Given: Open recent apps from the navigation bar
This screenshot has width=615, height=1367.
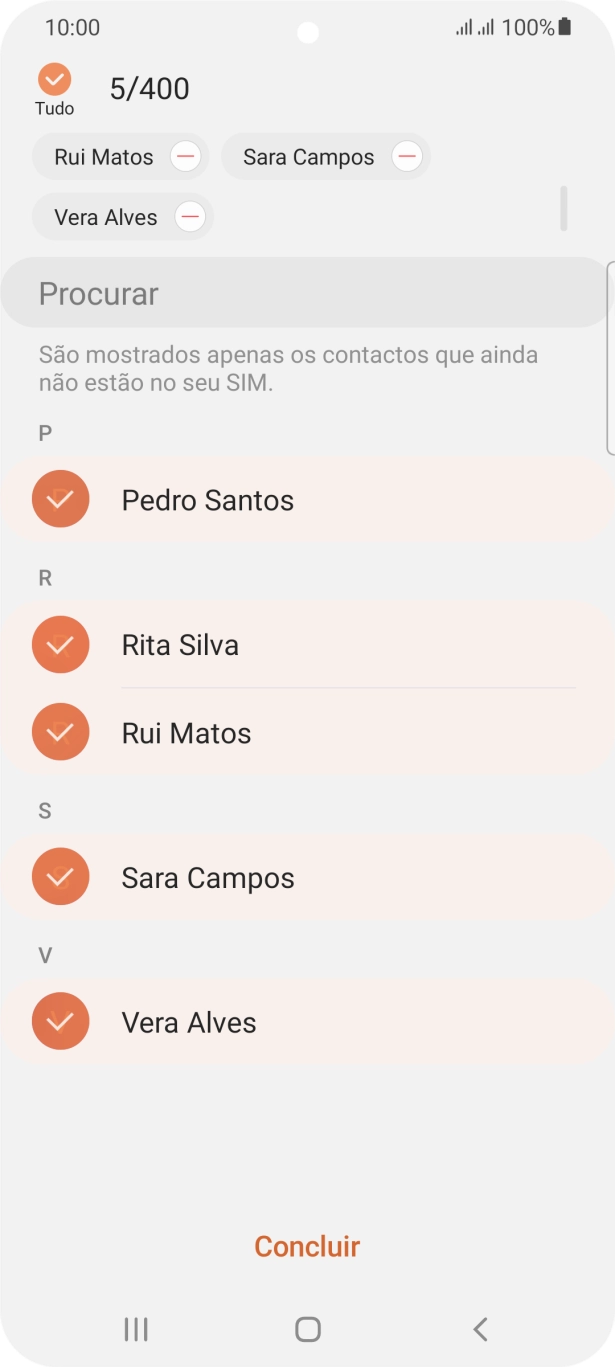Looking at the screenshot, I should coord(135,1329).
